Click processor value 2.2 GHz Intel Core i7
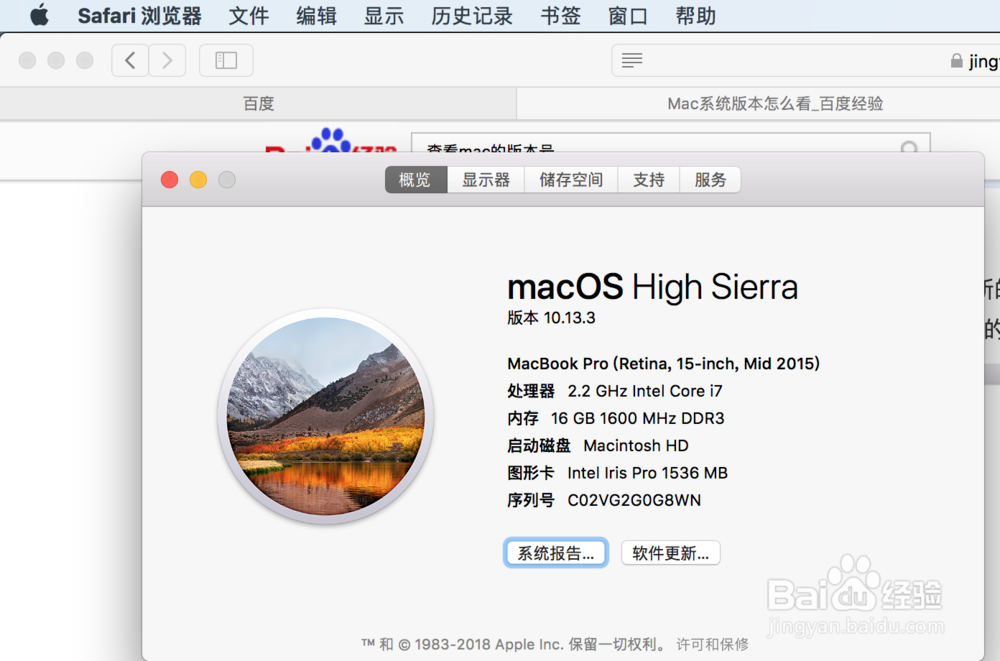1000x661 pixels. (x=645, y=391)
